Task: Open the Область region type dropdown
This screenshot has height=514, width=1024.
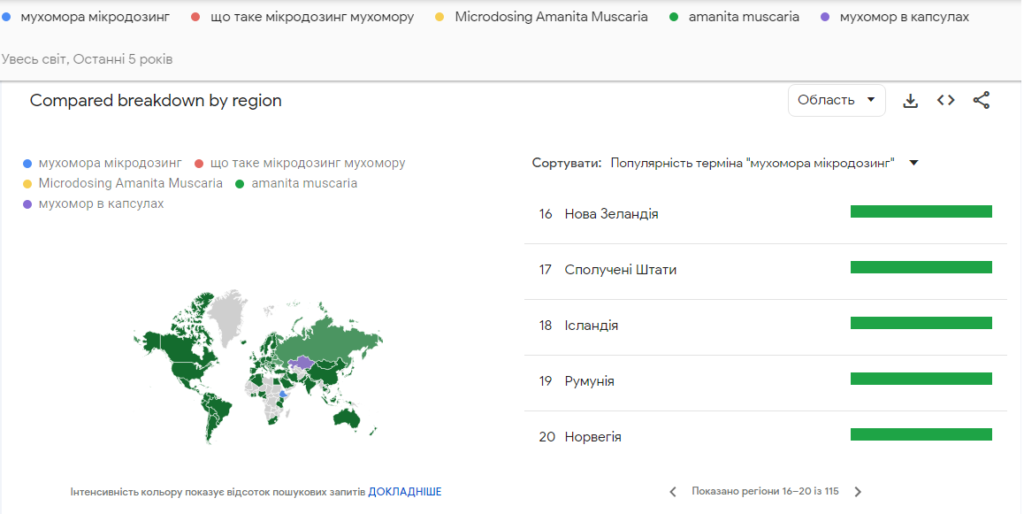Action: point(836,100)
